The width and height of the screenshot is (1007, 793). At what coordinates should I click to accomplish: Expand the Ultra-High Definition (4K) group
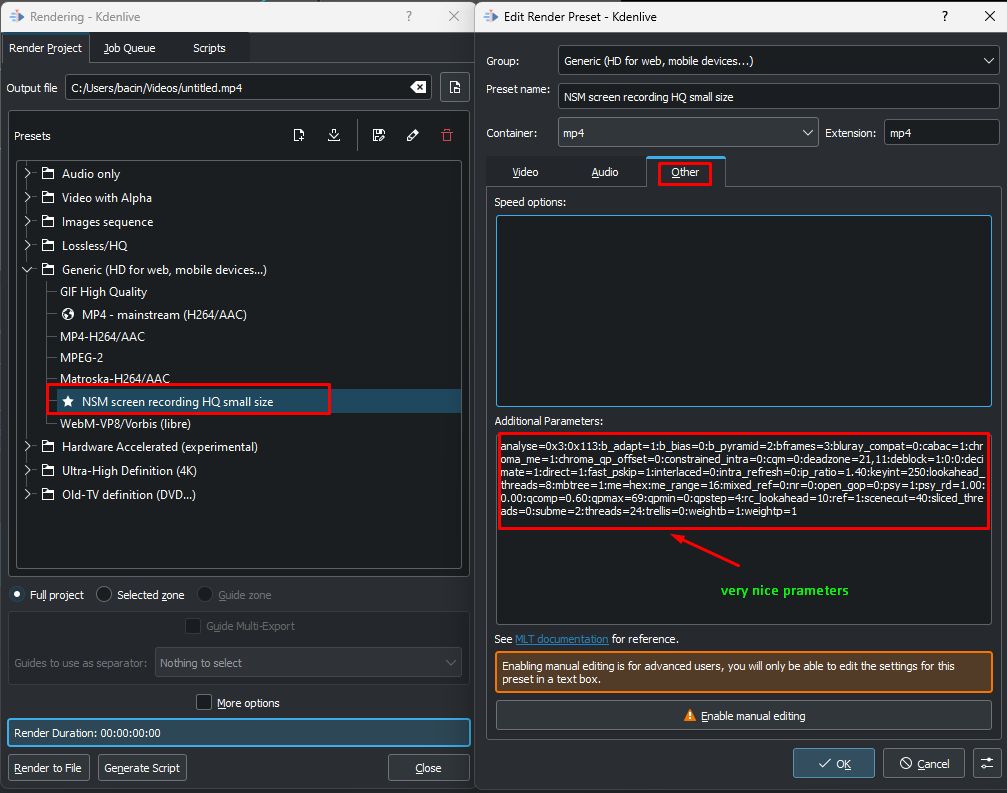(28, 471)
